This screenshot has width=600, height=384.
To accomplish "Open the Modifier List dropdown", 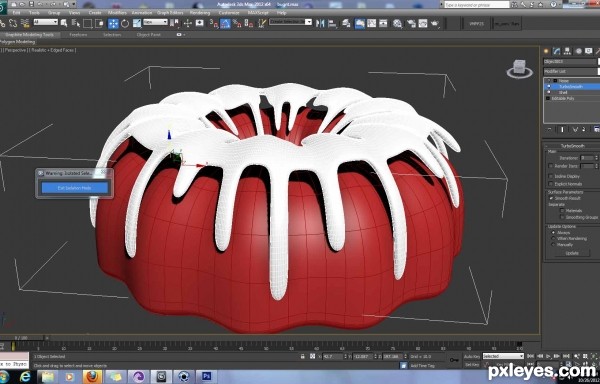I will pyautogui.click(x=571, y=72).
